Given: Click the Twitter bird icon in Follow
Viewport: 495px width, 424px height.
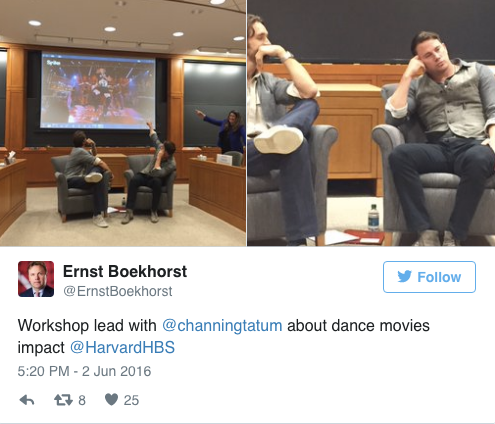Looking at the screenshot, I should tap(405, 277).
